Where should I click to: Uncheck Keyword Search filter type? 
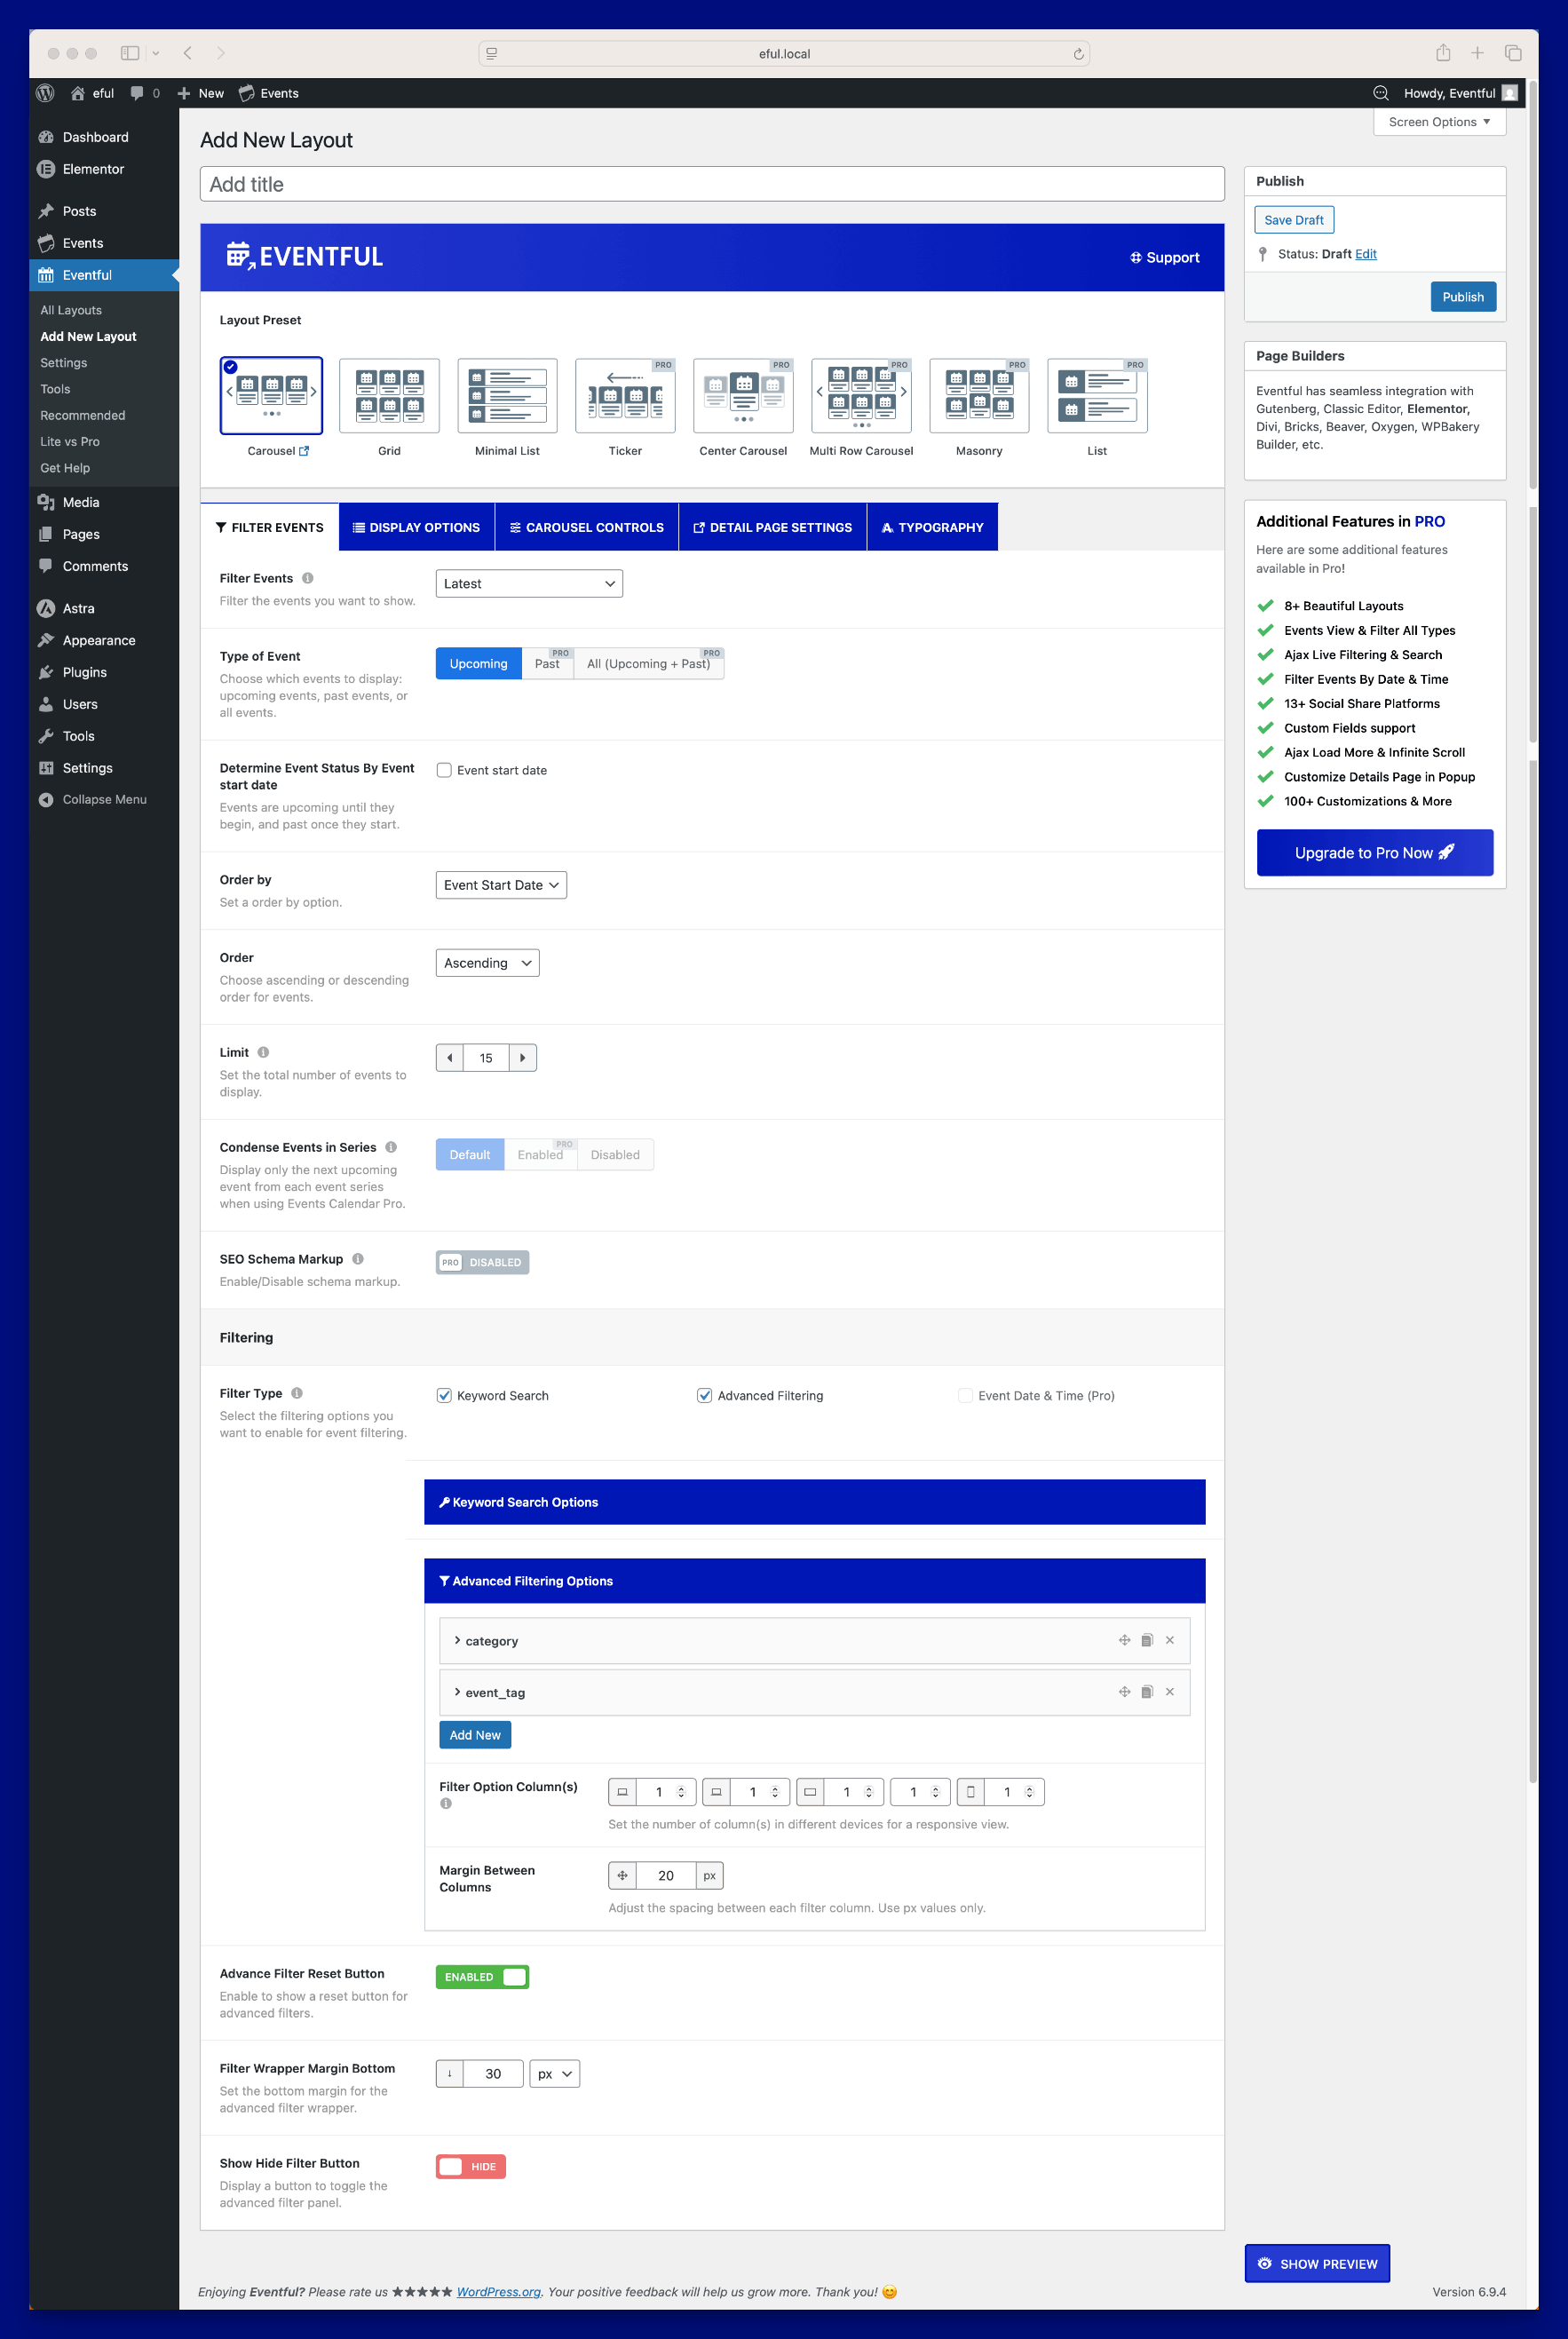(444, 1396)
